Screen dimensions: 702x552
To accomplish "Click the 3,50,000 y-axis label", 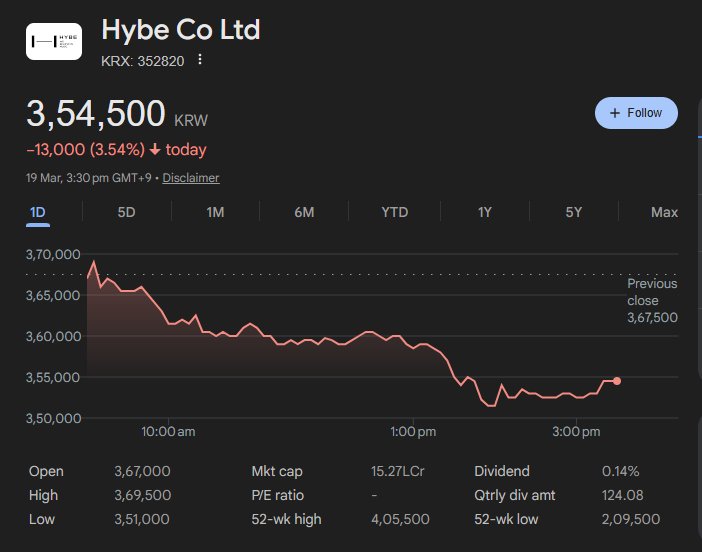I will click(x=53, y=419).
